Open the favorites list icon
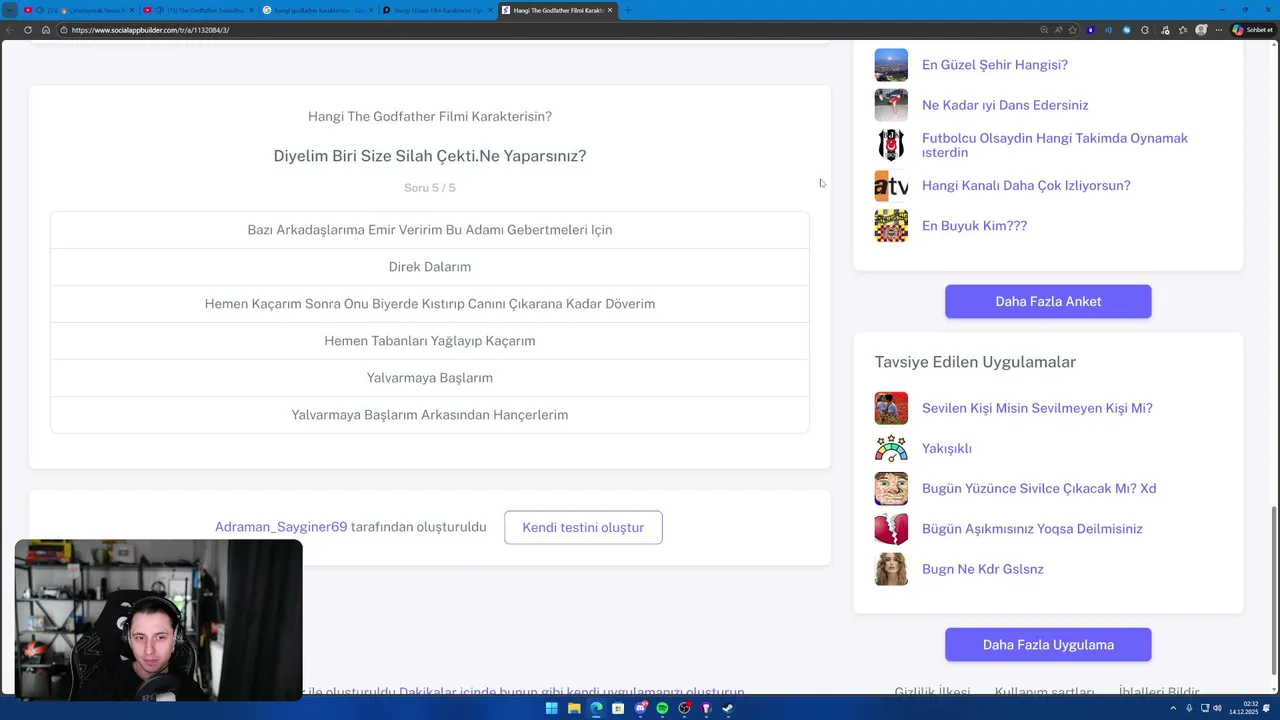This screenshot has width=1280, height=720. click(x=1183, y=30)
